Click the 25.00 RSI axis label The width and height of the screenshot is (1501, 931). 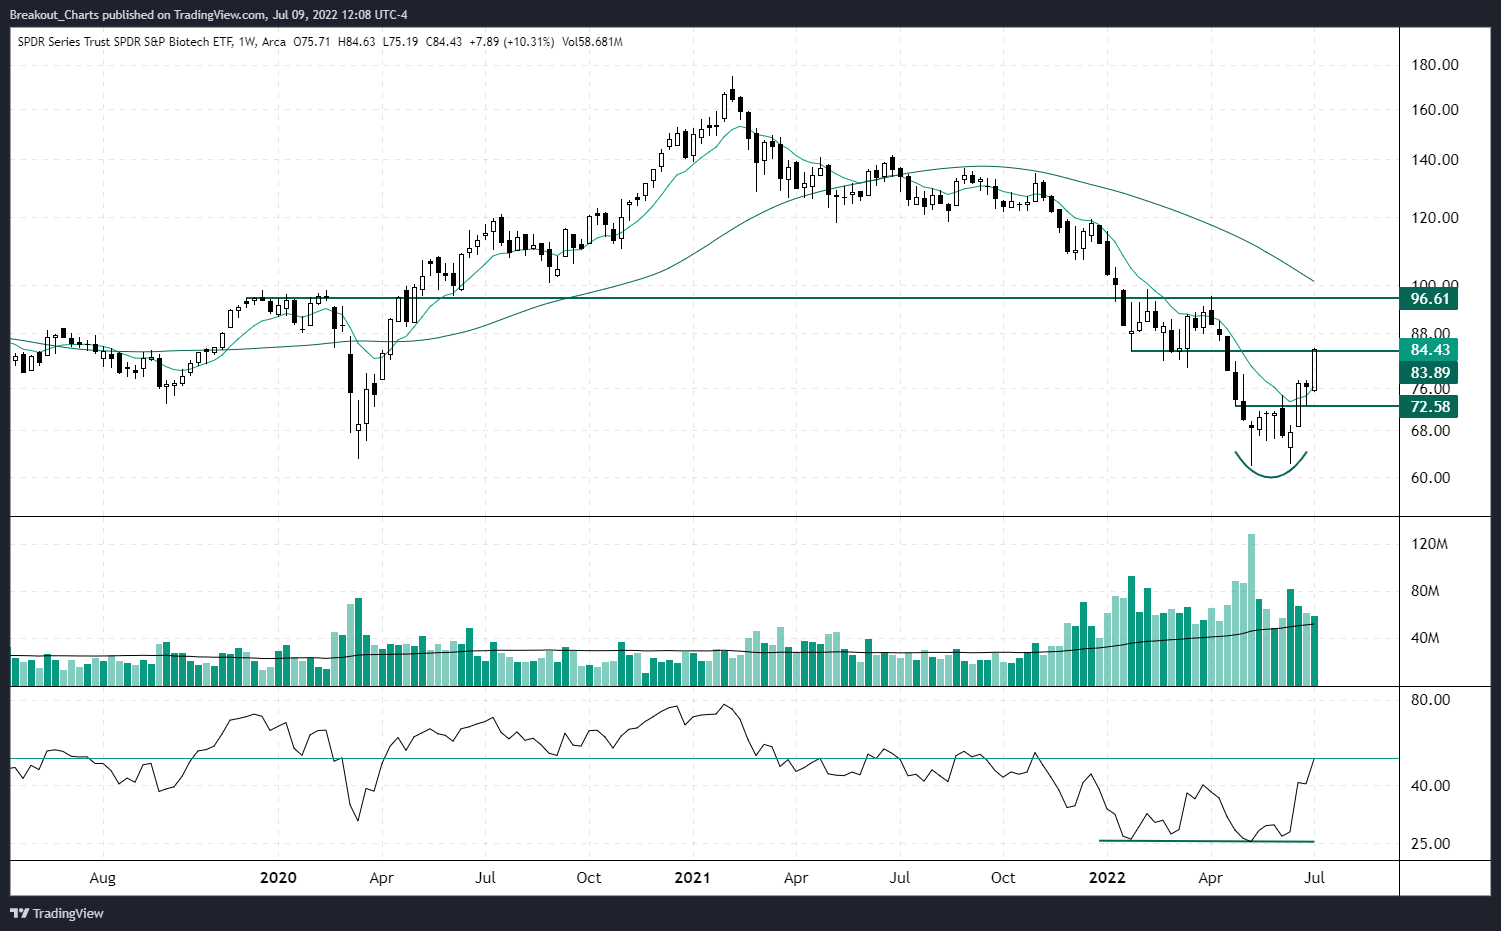coord(1430,844)
